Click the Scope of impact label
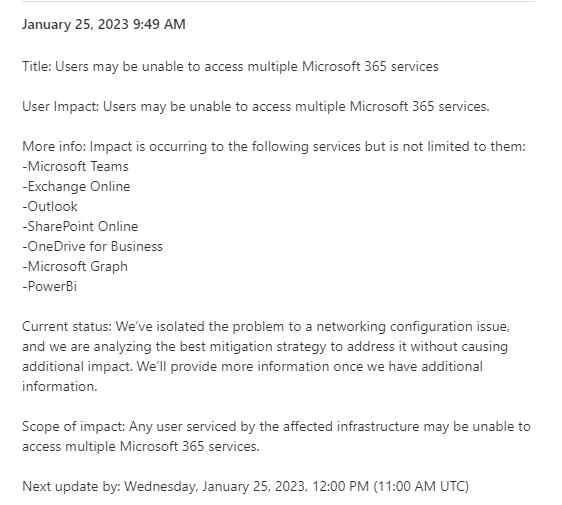Screen dimensions: 562x505 73,427
